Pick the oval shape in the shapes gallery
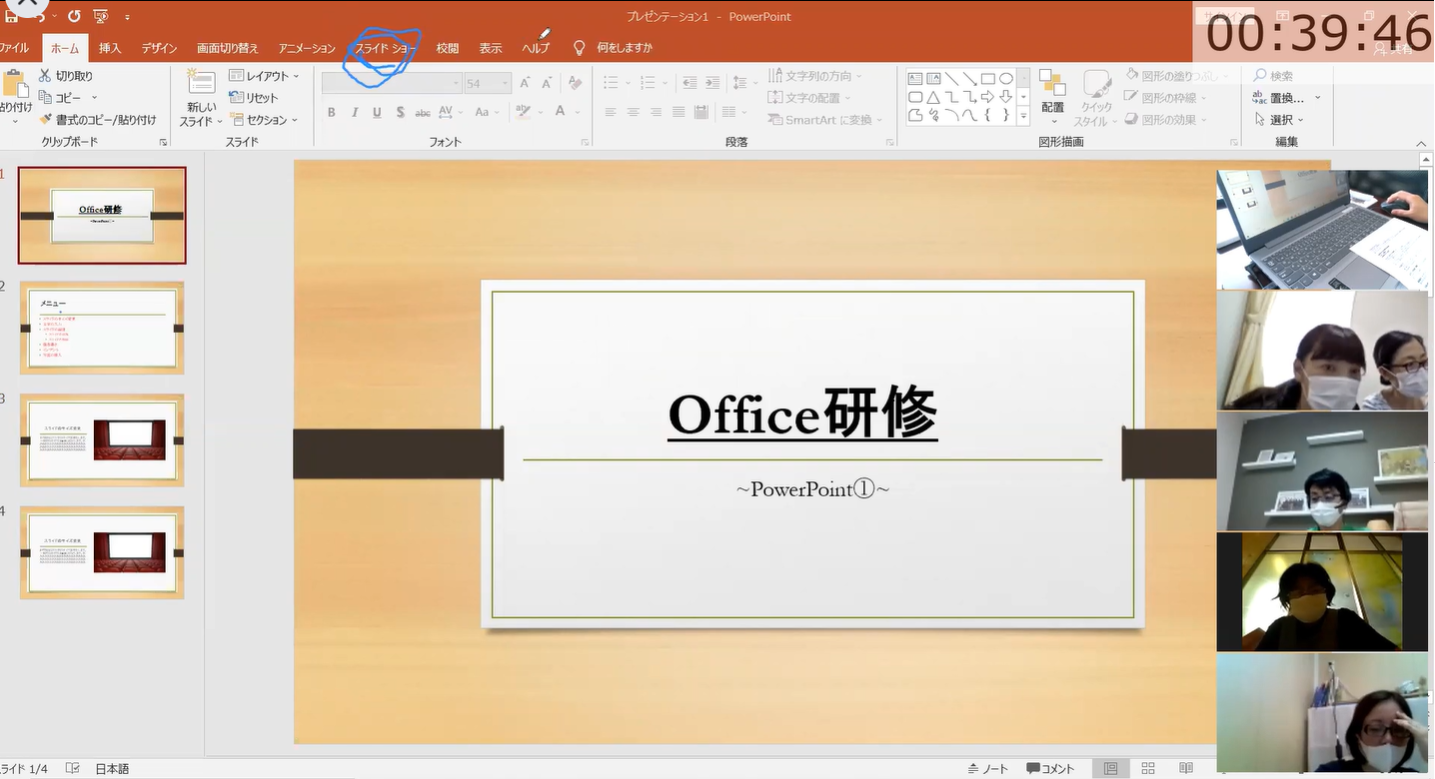 pos(1006,78)
